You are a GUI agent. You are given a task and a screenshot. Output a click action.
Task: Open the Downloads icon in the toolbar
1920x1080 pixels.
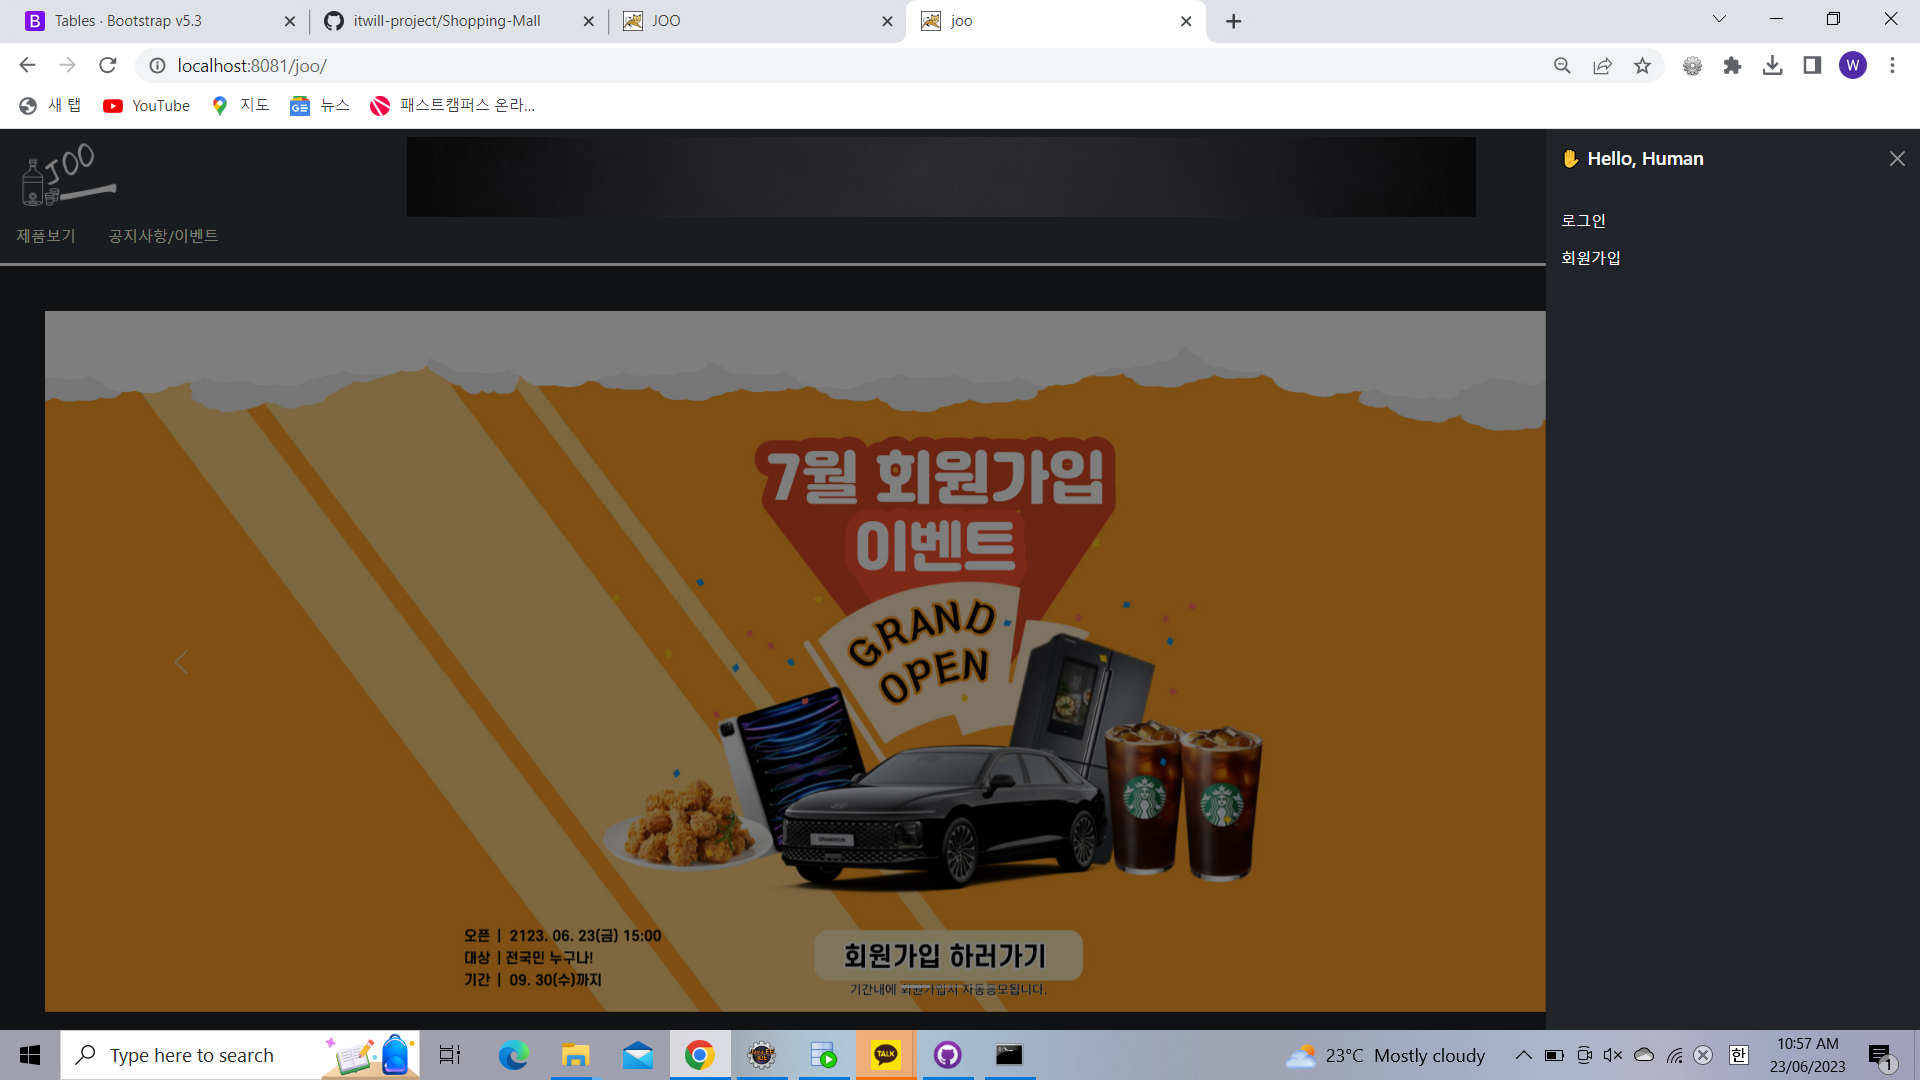(x=1774, y=65)
